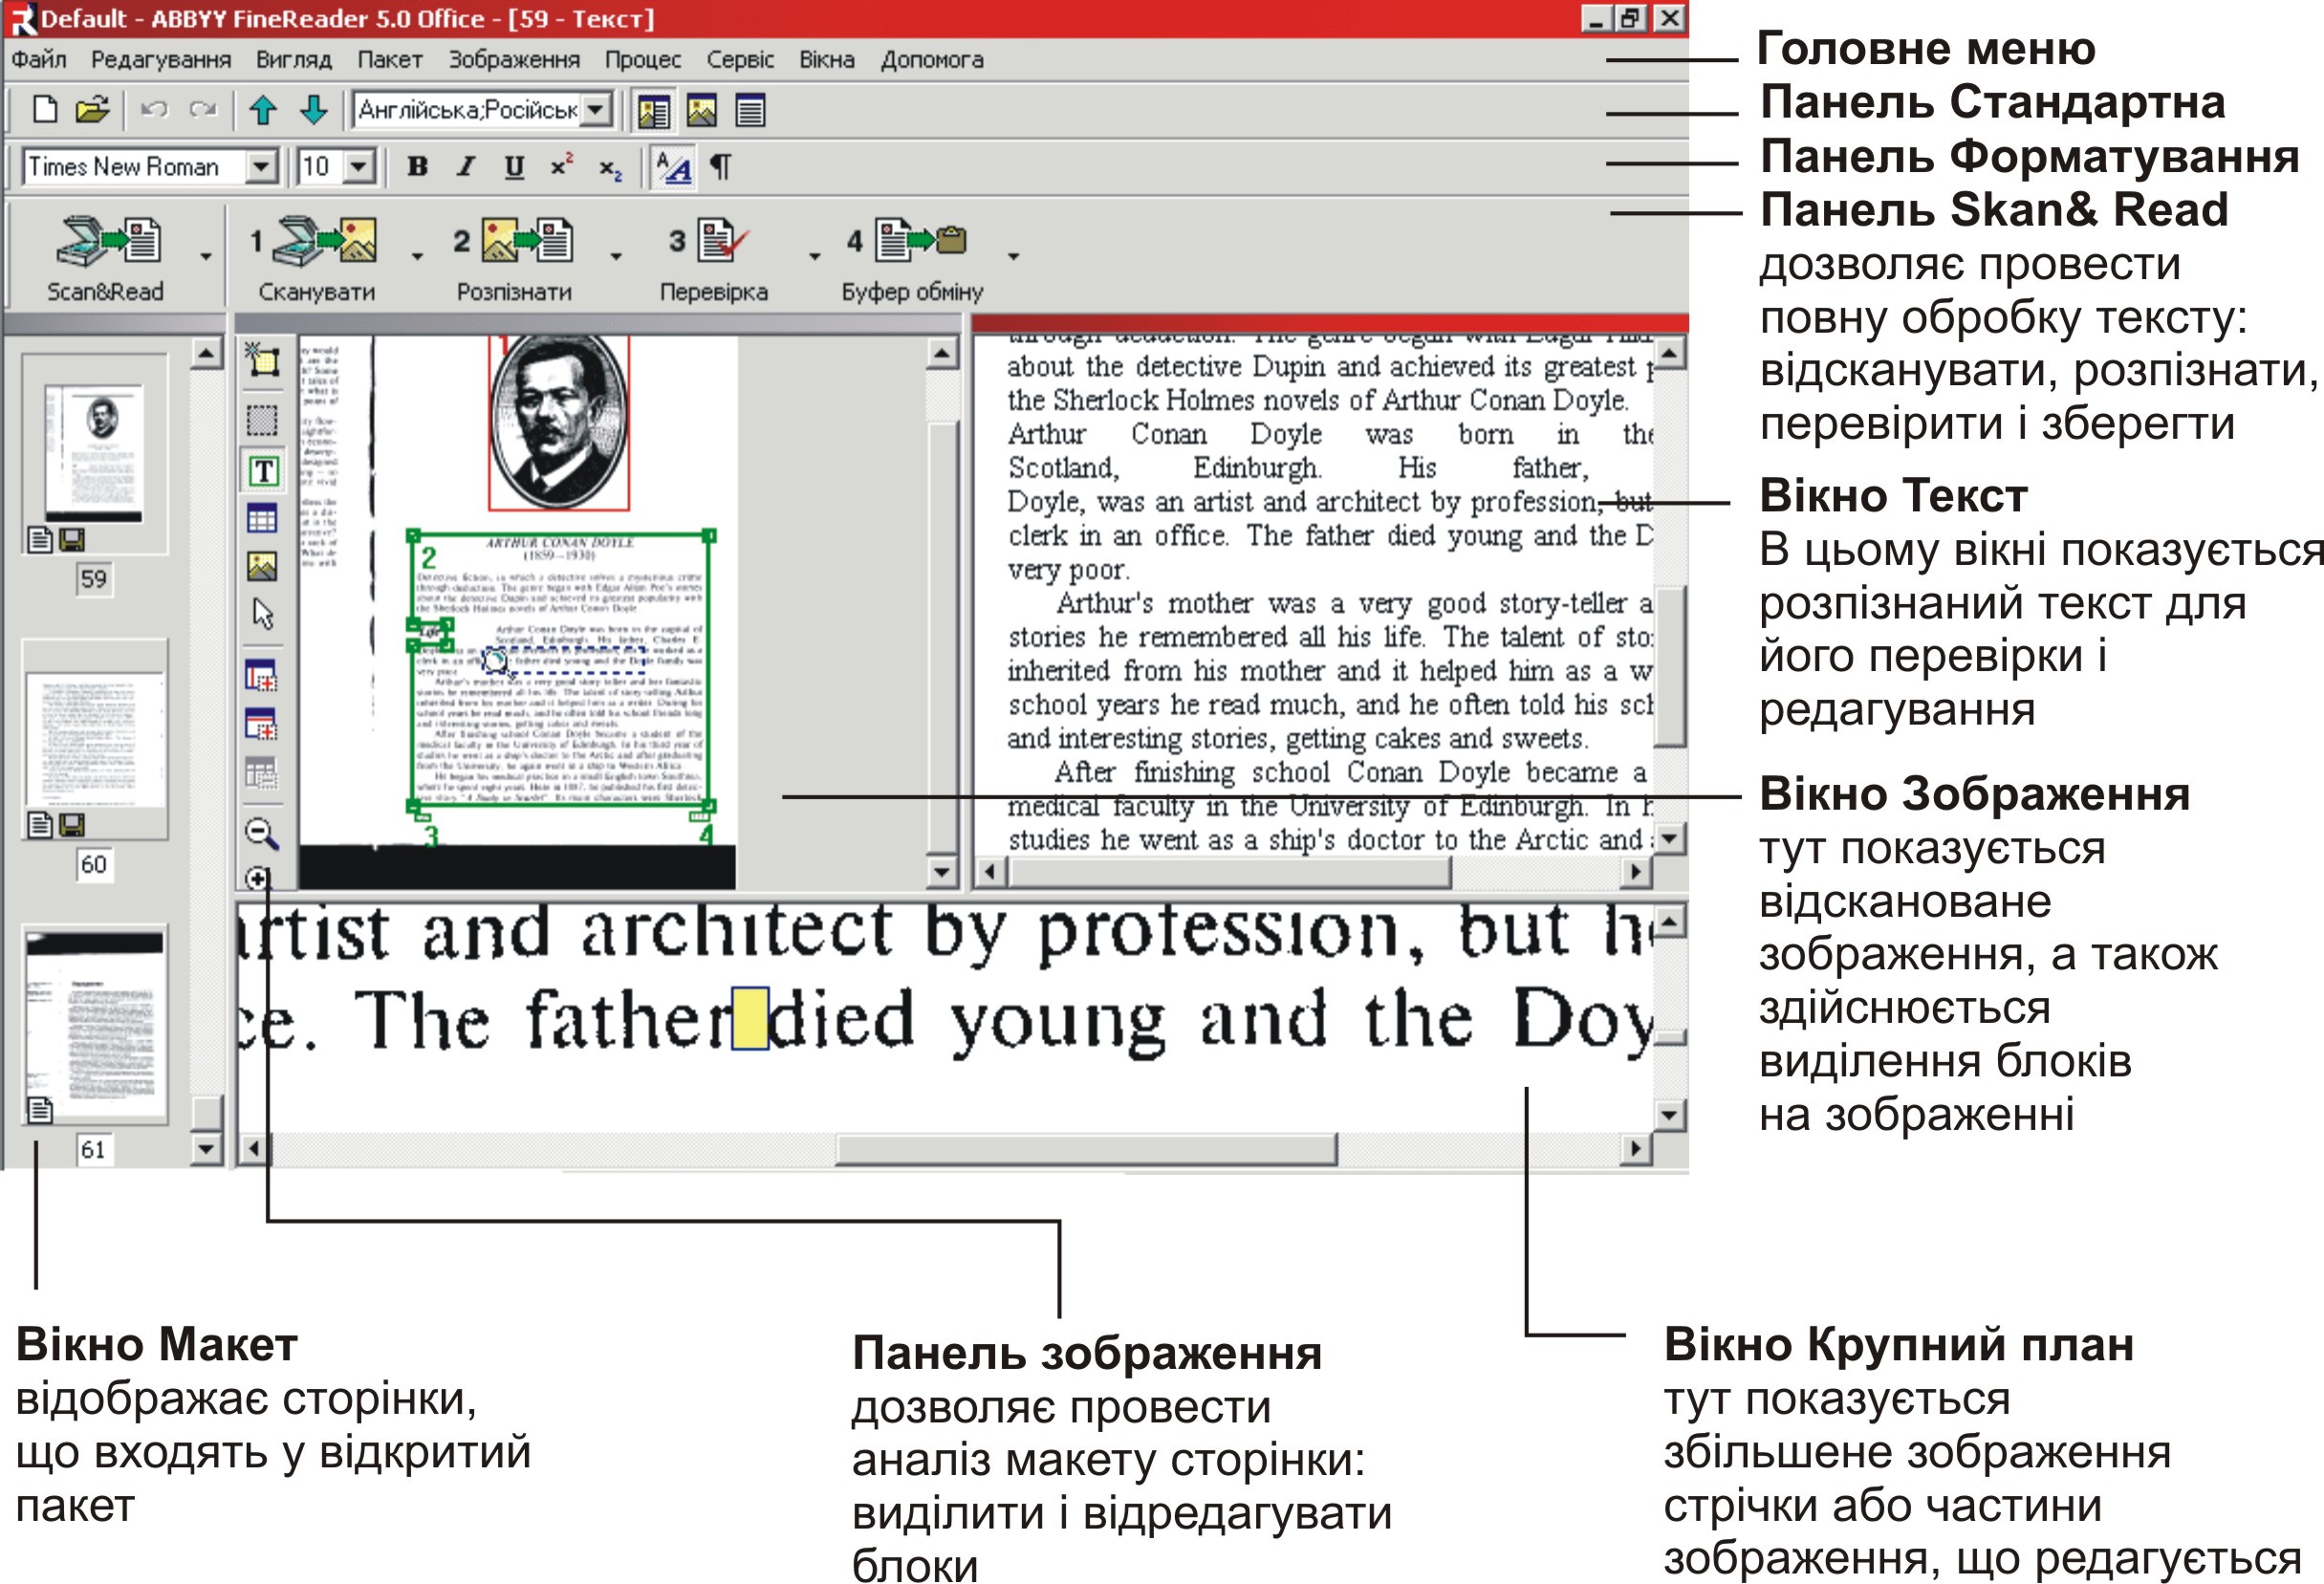The width and height of the screenshot is (2324, 1584).
Task: Toggle Underline formatting
Action: (x=514, y=167)
